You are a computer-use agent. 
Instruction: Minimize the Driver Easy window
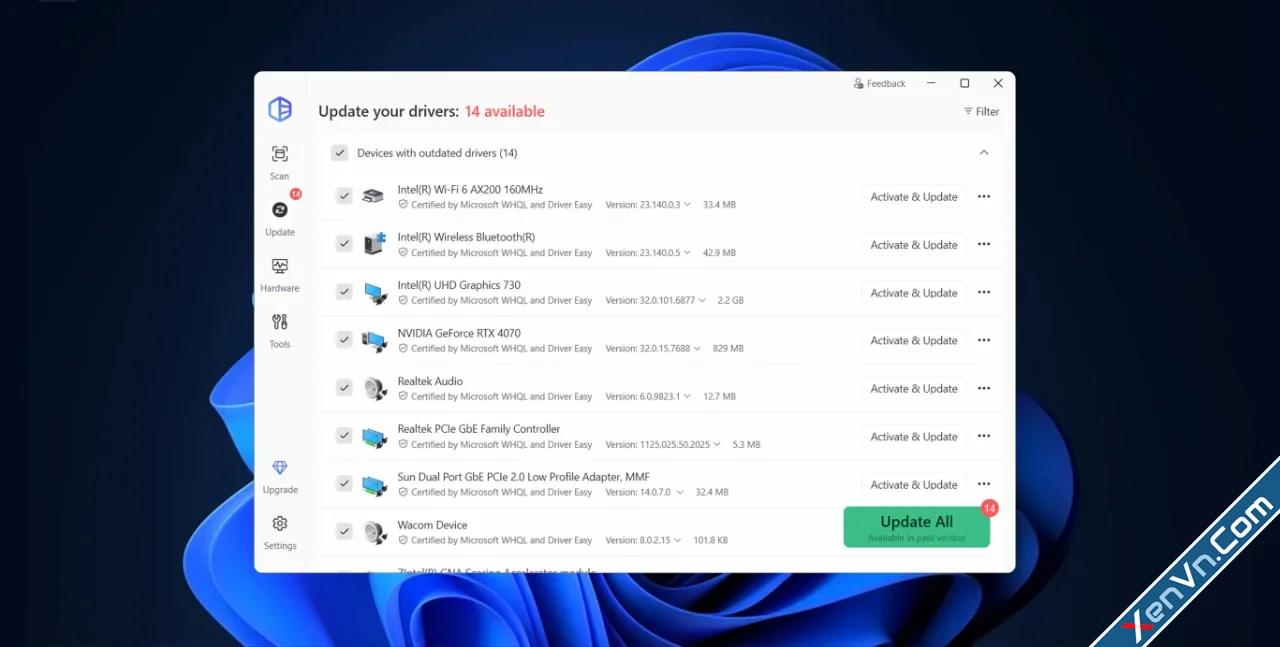click(931, 84)
